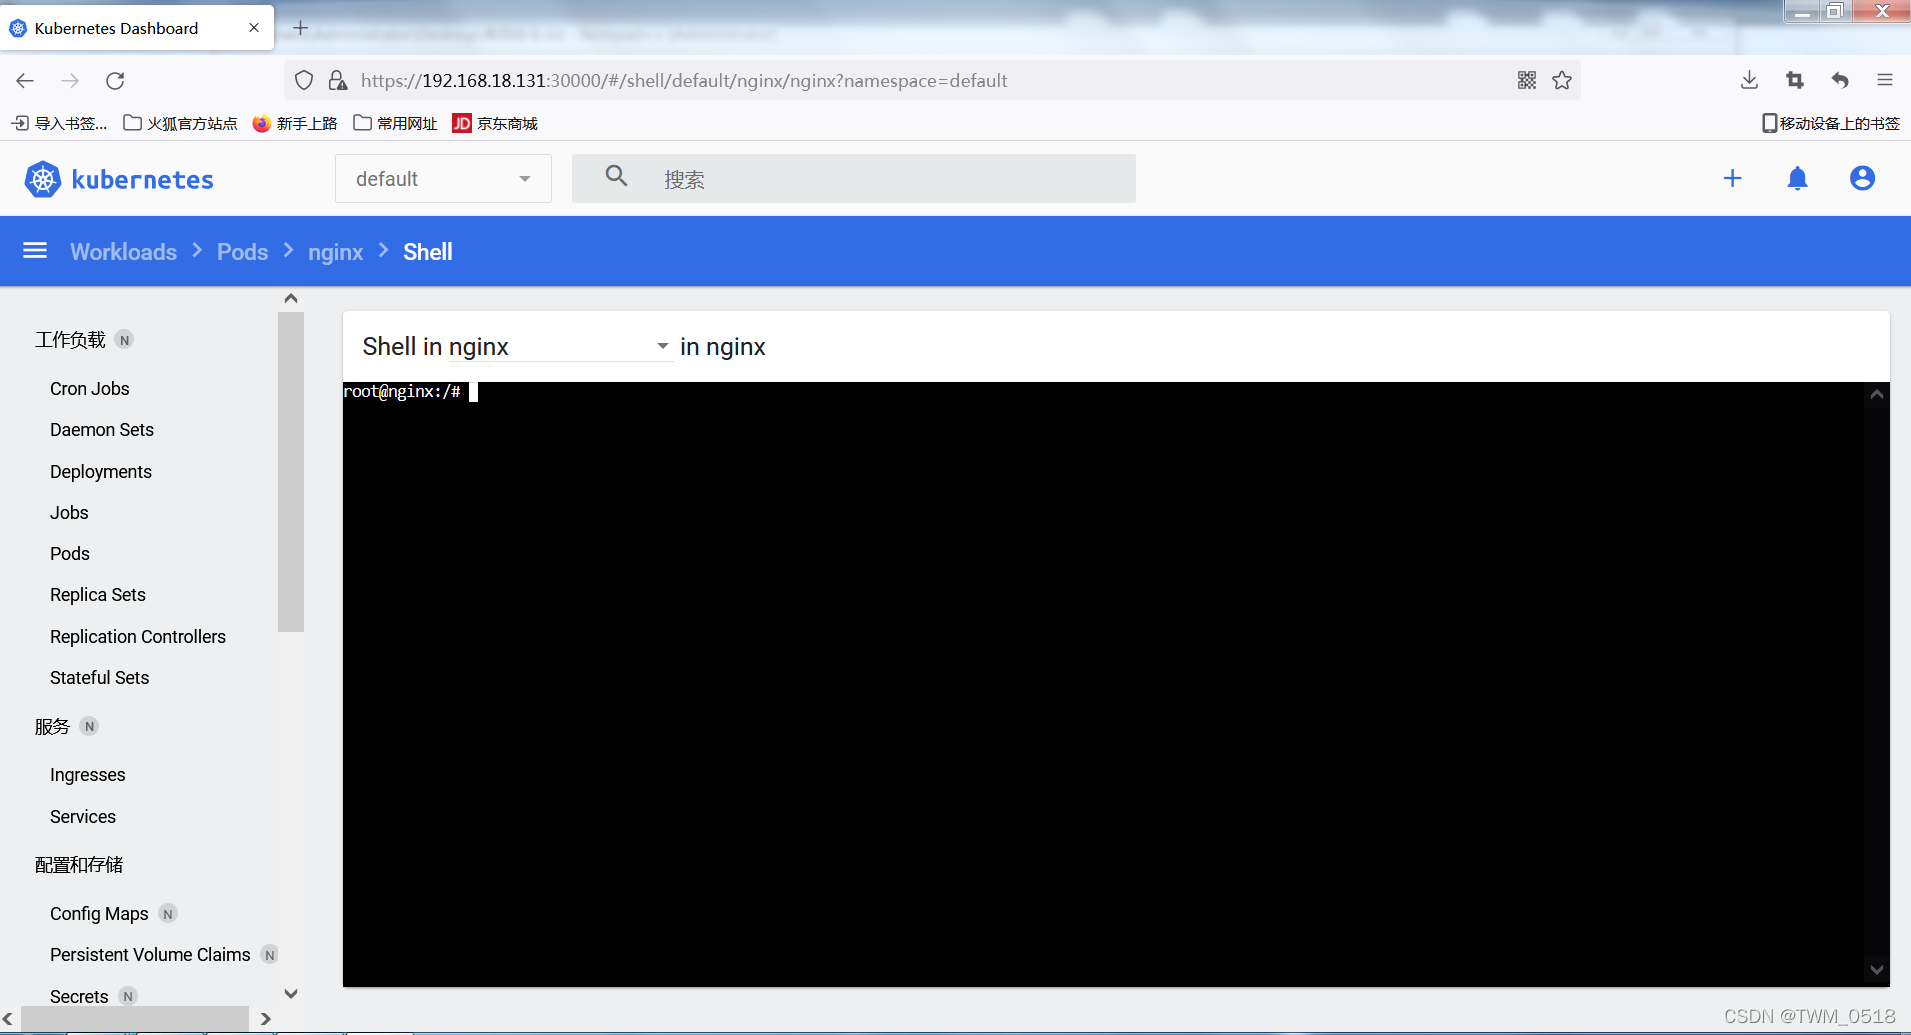
Task: Open the default namespace dropdown
Action: 443,179
